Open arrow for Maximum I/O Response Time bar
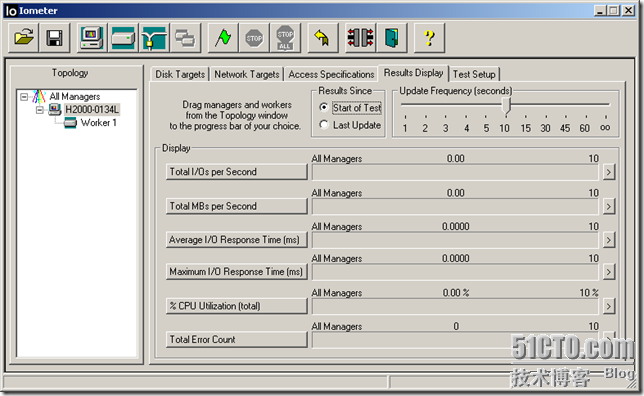Image resolution: width=644 pixels, height=396 pixels. click(x=609, y=272)
